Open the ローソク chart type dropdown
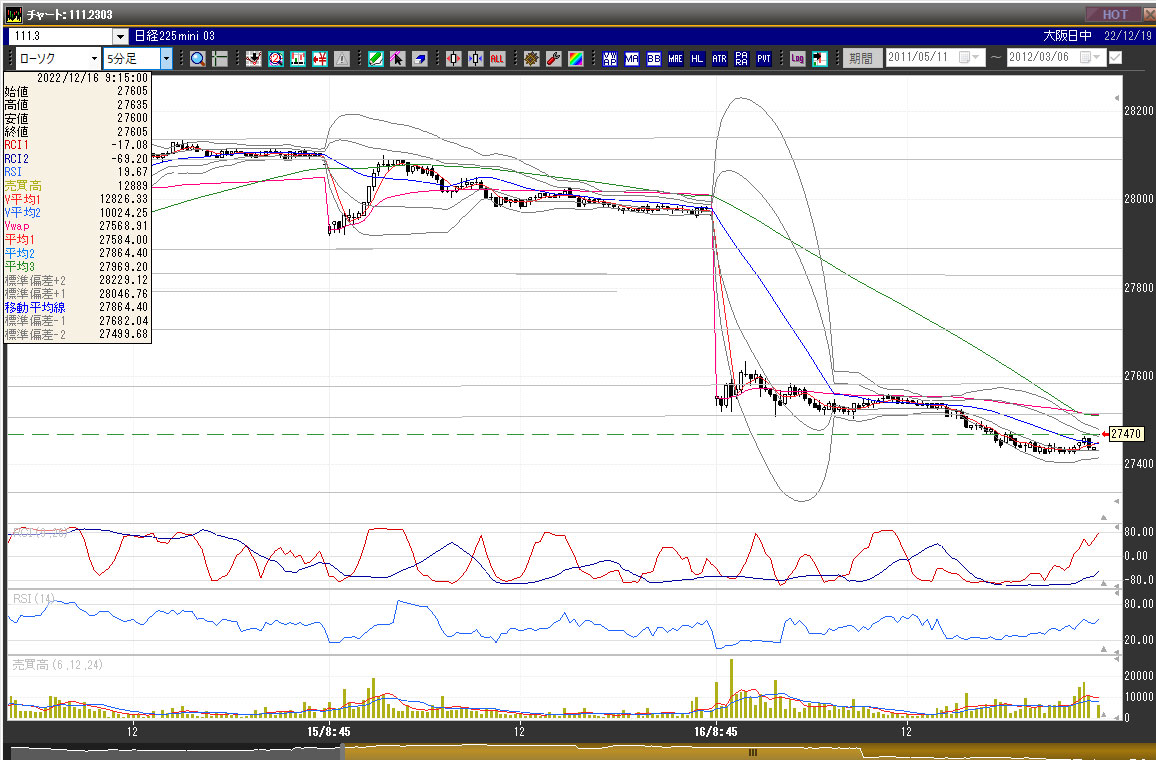The width and height of the screenshot is (1156, 760). pyautogui.click(x=94, y=58)
